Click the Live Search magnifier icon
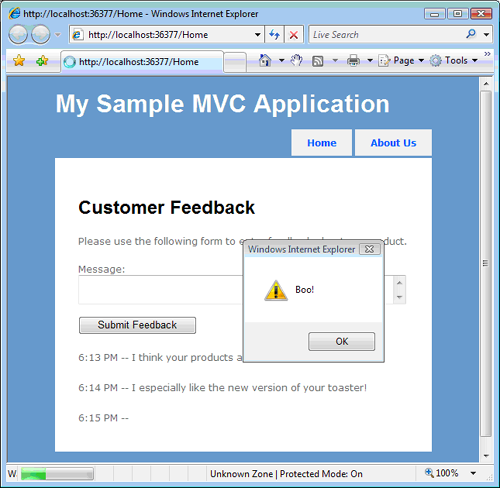Viewport: 500px width, 488px height. click(x=471, y=34)
